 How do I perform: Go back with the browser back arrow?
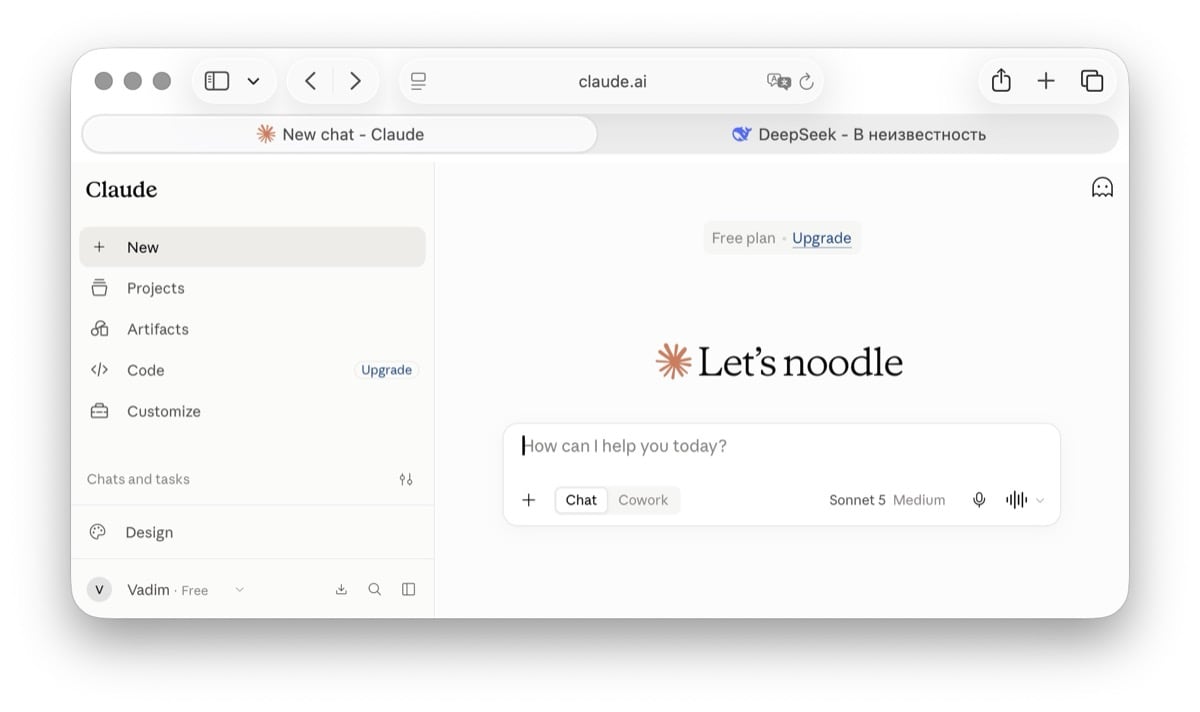tap(310, 81)
